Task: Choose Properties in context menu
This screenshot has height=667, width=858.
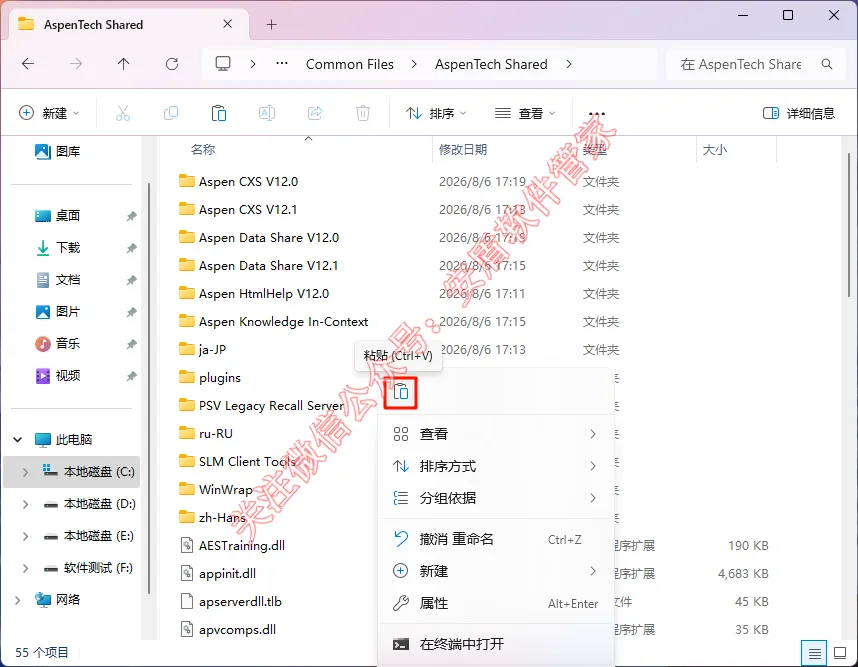Action: point(495,603)
